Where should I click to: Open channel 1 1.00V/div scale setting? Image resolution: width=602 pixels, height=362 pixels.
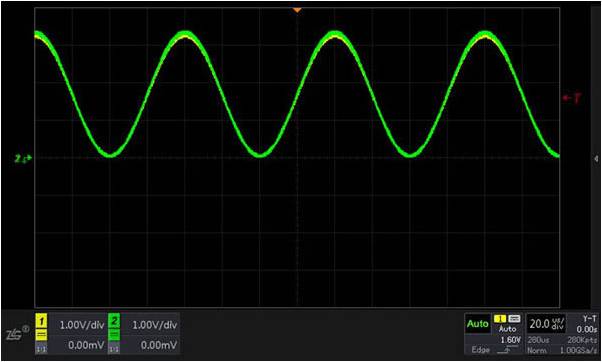point(82,325)
